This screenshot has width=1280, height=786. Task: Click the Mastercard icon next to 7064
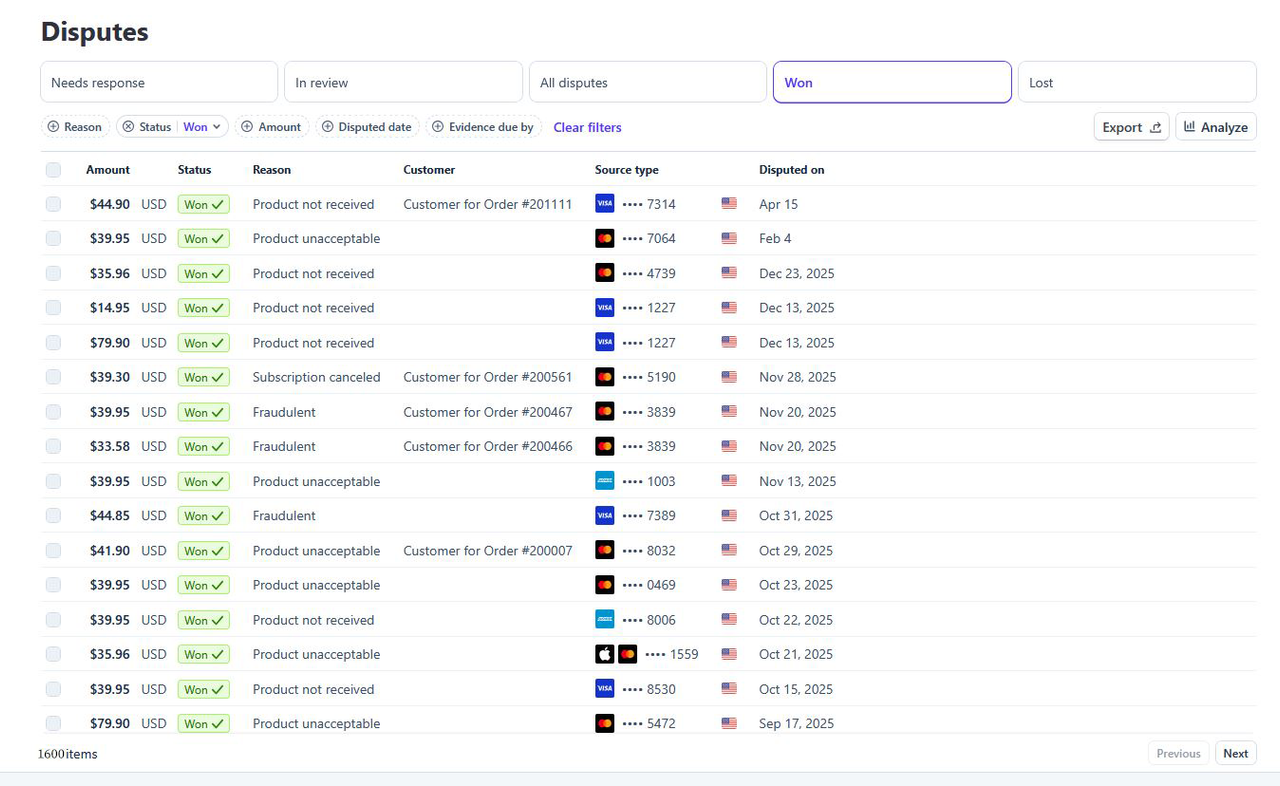(604, 238)
